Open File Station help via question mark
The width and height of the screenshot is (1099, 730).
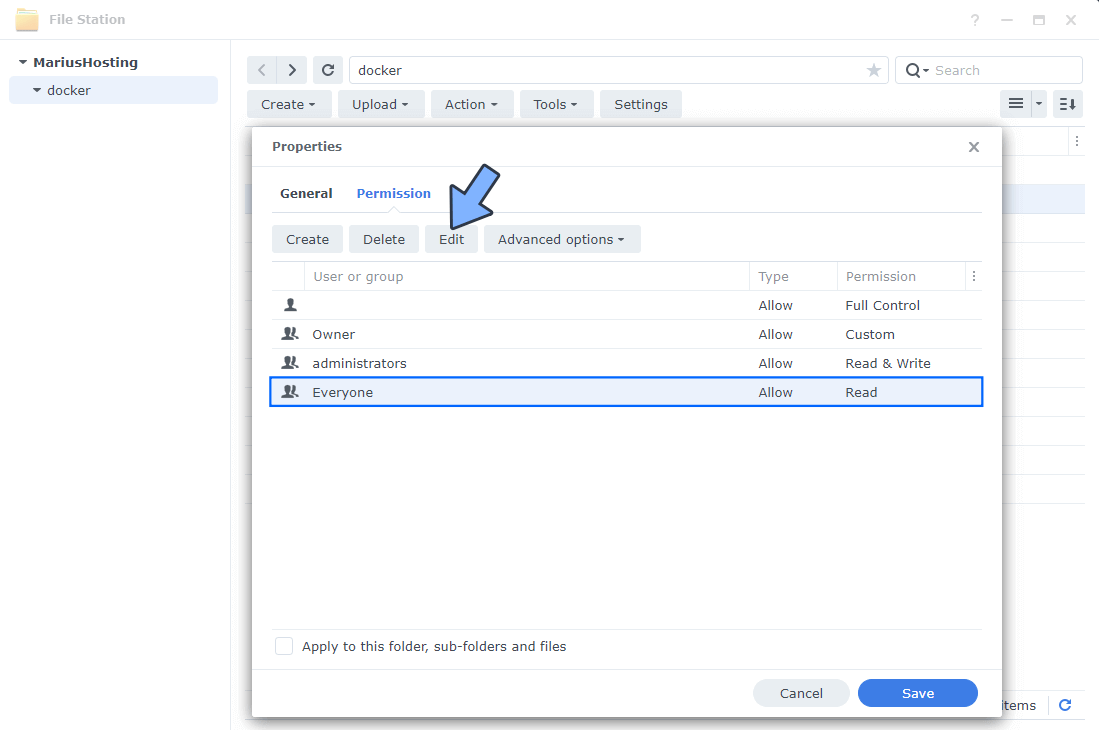pos(974,20)
